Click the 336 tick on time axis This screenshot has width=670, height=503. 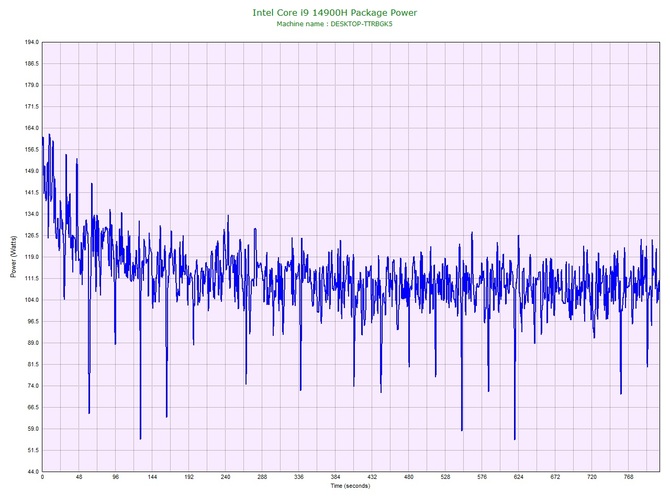(x=299, y=477)
